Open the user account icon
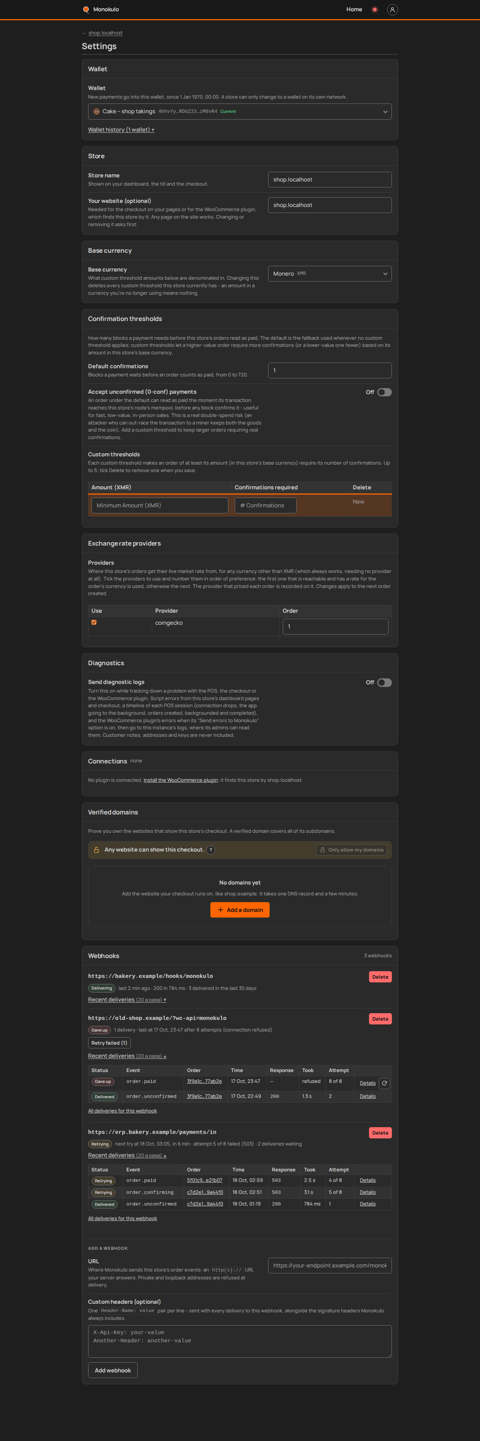 tap(392, 9)
